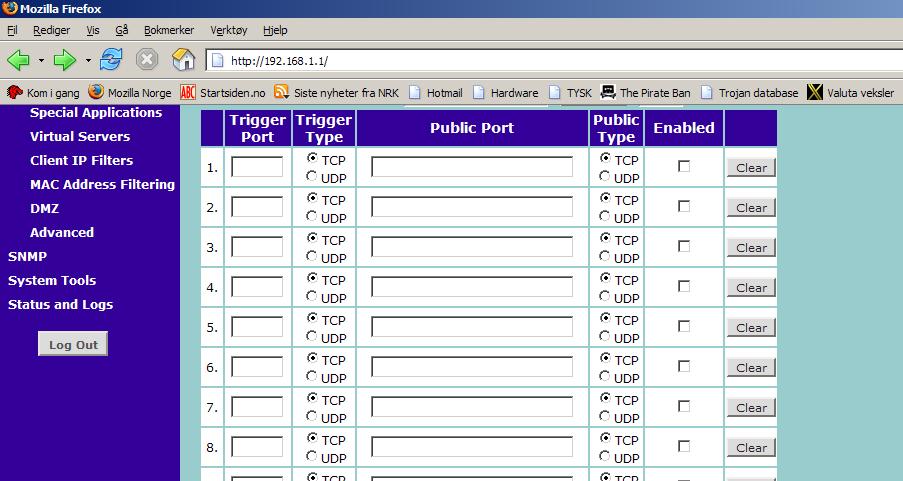Click the Trigger Port field in row 1
Viewport: 903px width, 481px height.
[x=257, y=166]
